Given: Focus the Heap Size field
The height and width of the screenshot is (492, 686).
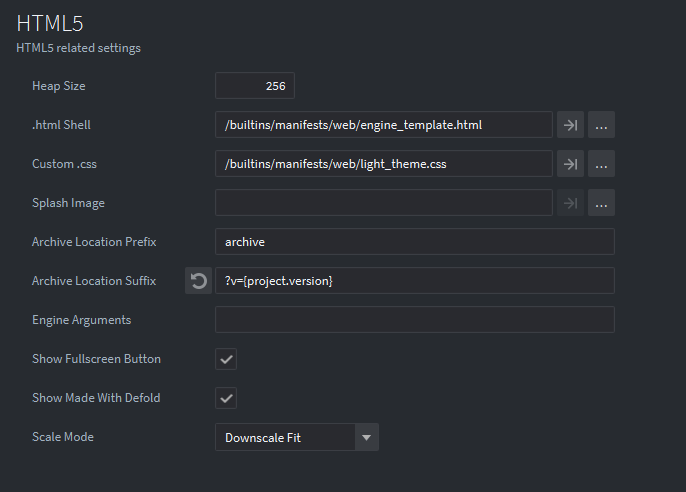Looking at the screenshot, I should click(255, 86).
